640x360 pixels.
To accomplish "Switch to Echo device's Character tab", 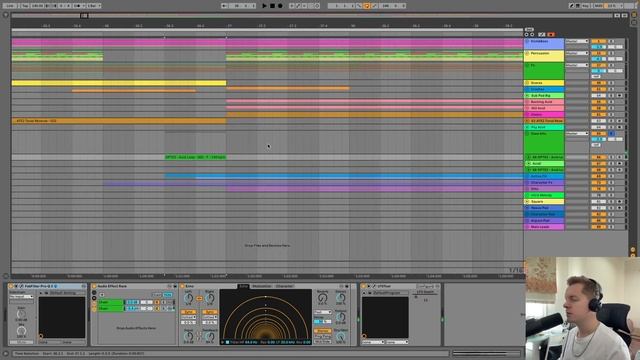I will pos(284,286).
